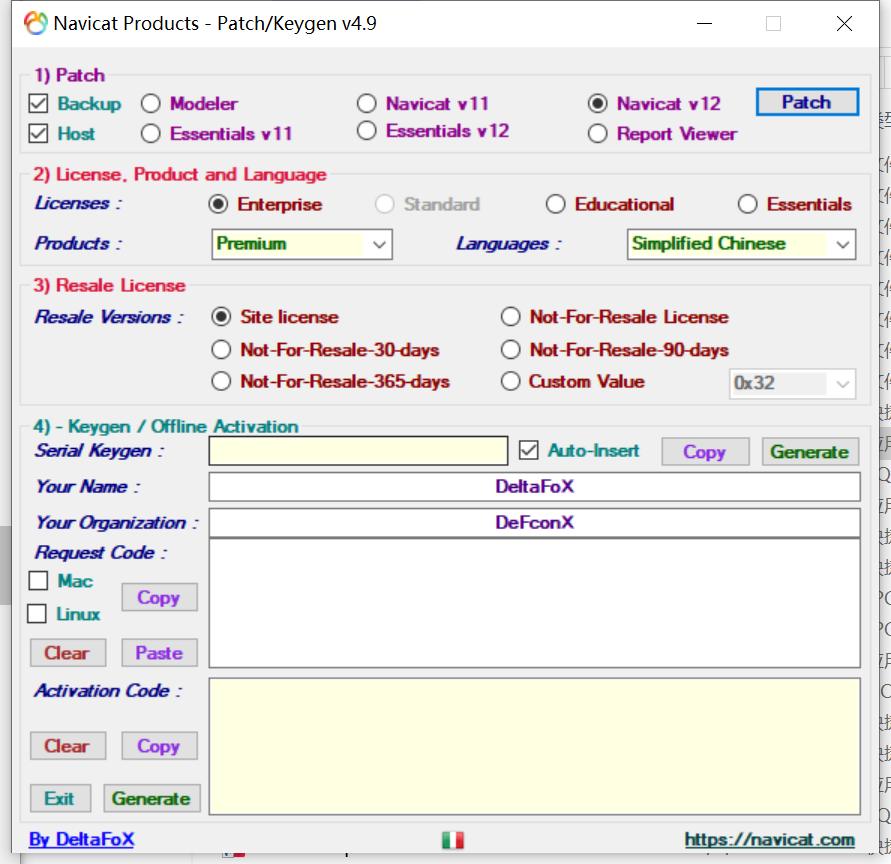Screen dimensions: 891x864
Task: Select the Navicat v11 radio button
Action: (x=367, y=104)
